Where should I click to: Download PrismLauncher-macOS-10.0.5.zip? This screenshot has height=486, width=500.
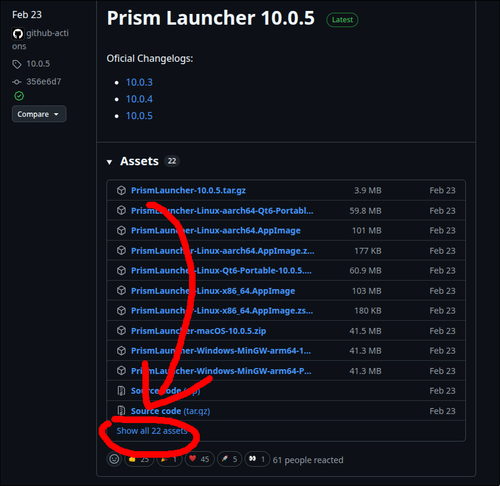pos(199,331)
